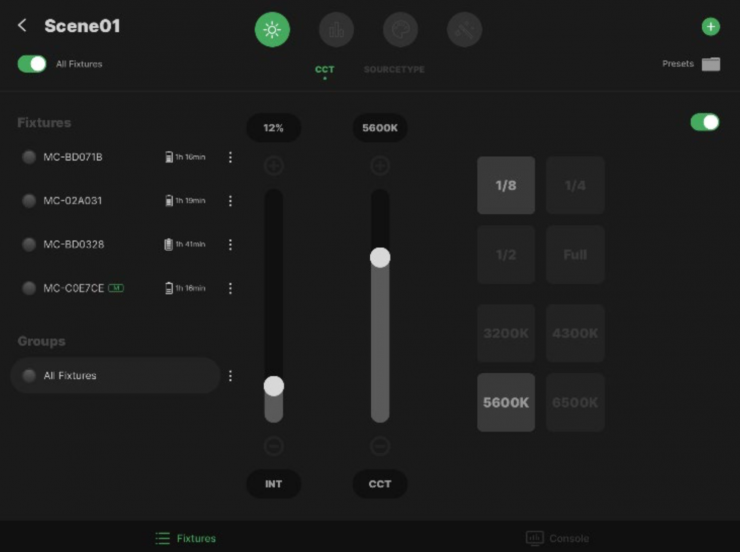Open options menu for All Fixtures group
Viewport: 740px width, 552px height.
pyautogui.click(x=230, y=376)
